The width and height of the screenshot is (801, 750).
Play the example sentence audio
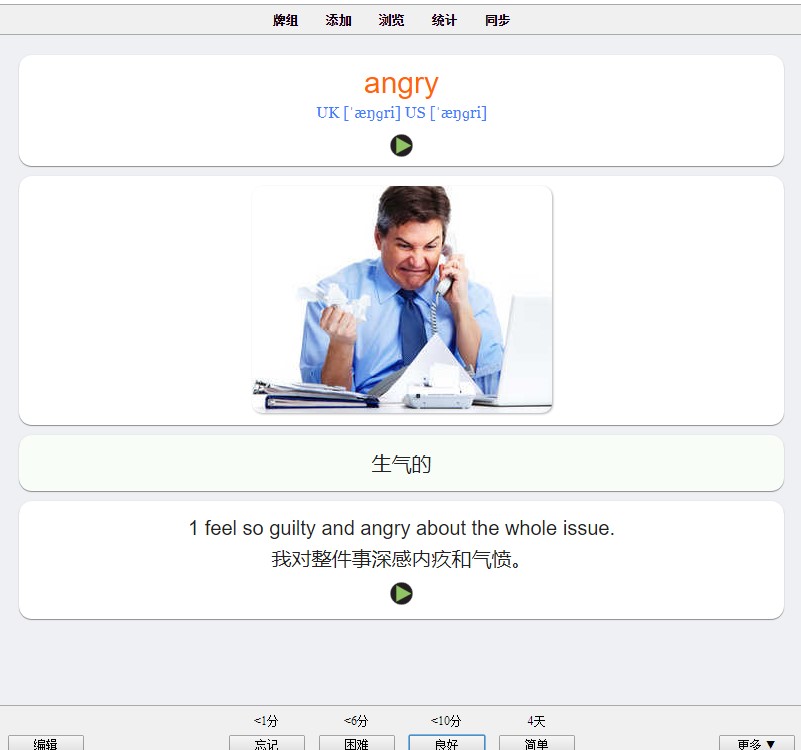click(x=401, y=594)
